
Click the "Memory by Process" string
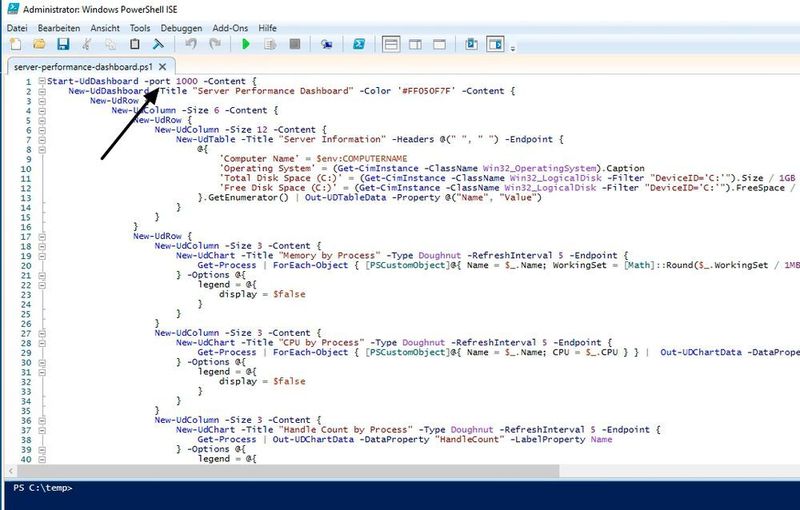(x=329, y=256)
